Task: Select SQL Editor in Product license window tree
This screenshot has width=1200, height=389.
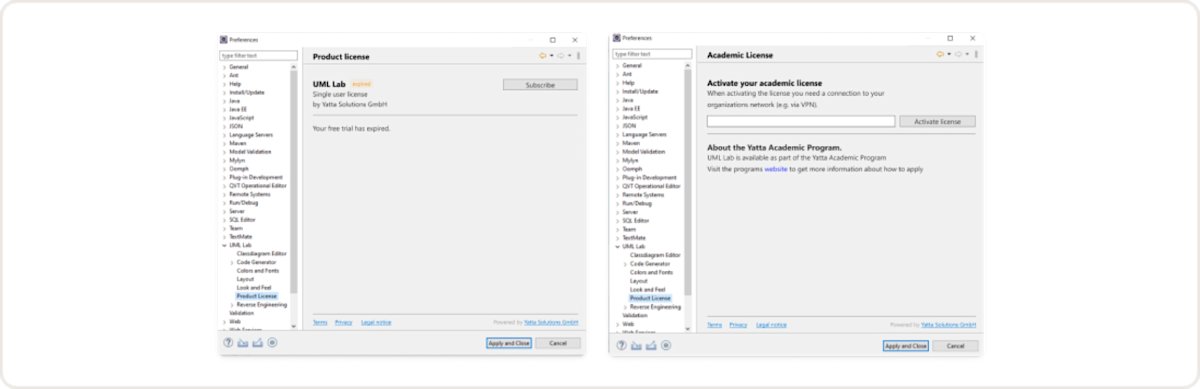Action: [x=241, y=220]
